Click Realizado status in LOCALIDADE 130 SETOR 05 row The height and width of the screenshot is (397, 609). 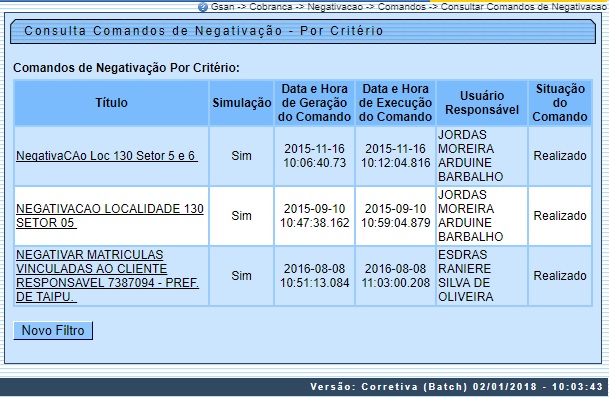point(560,216)
